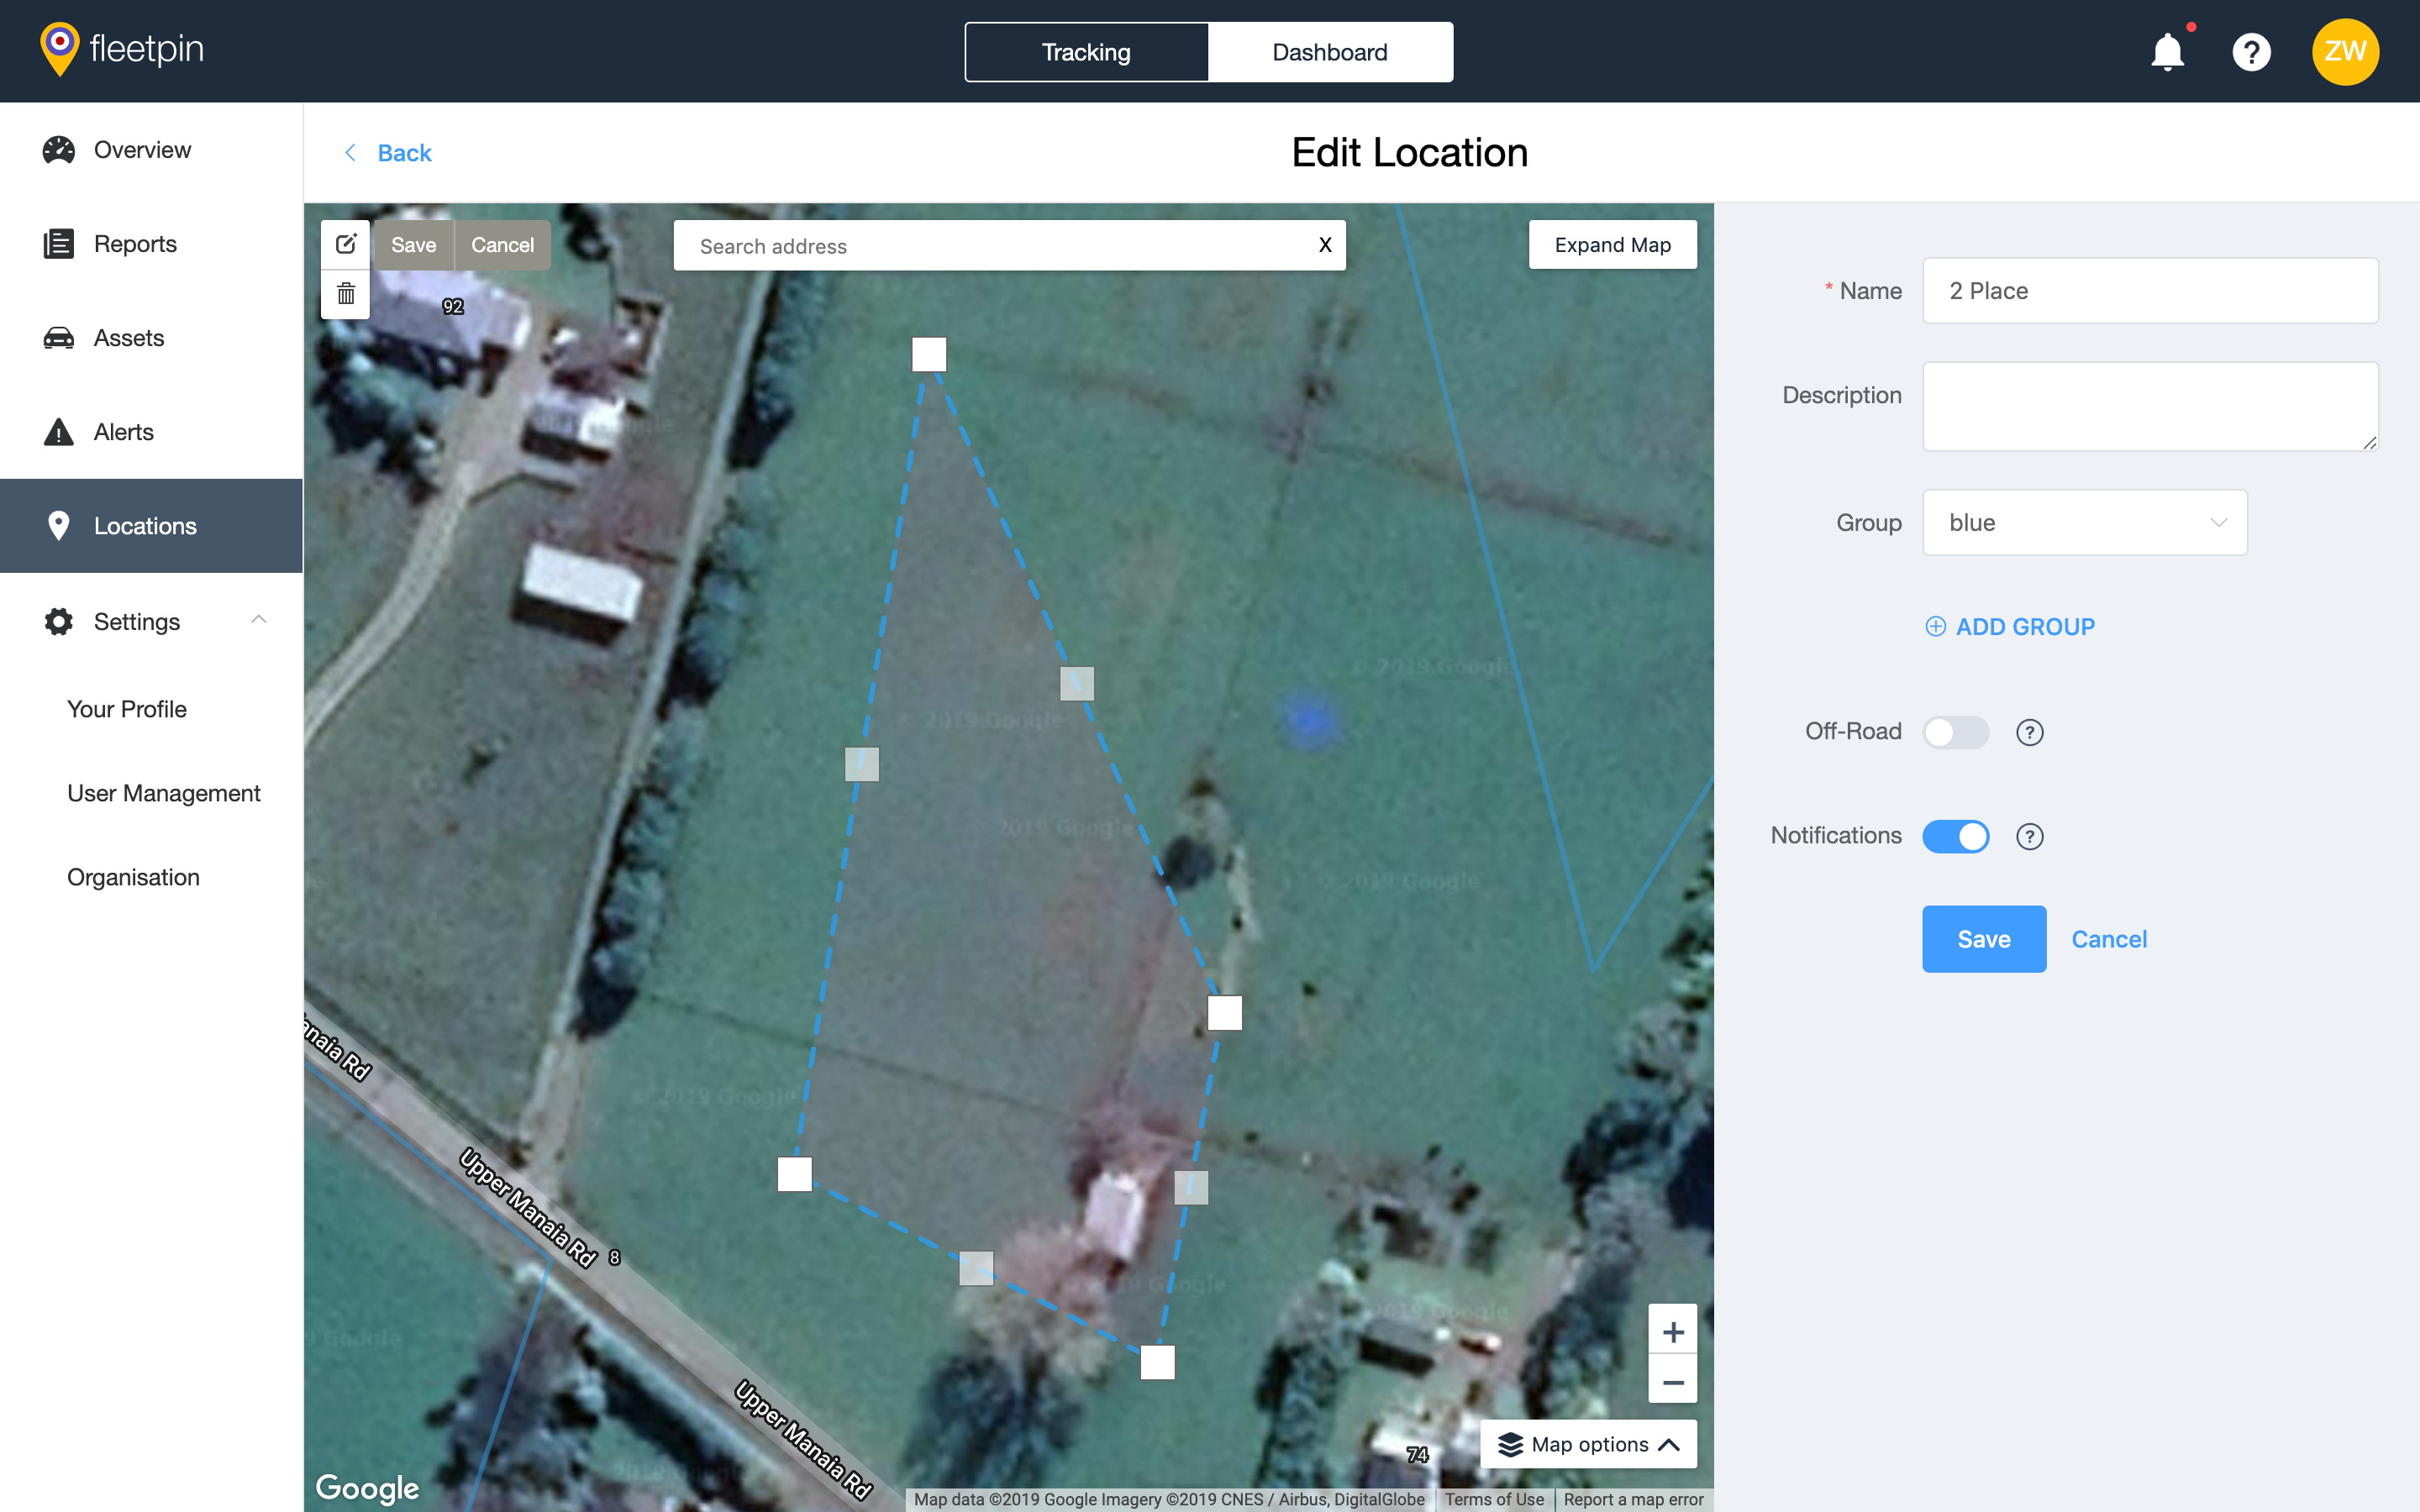The image size is (2420, 1512).
Task: Clear search address with X
Action: [x=1325, y=245]
